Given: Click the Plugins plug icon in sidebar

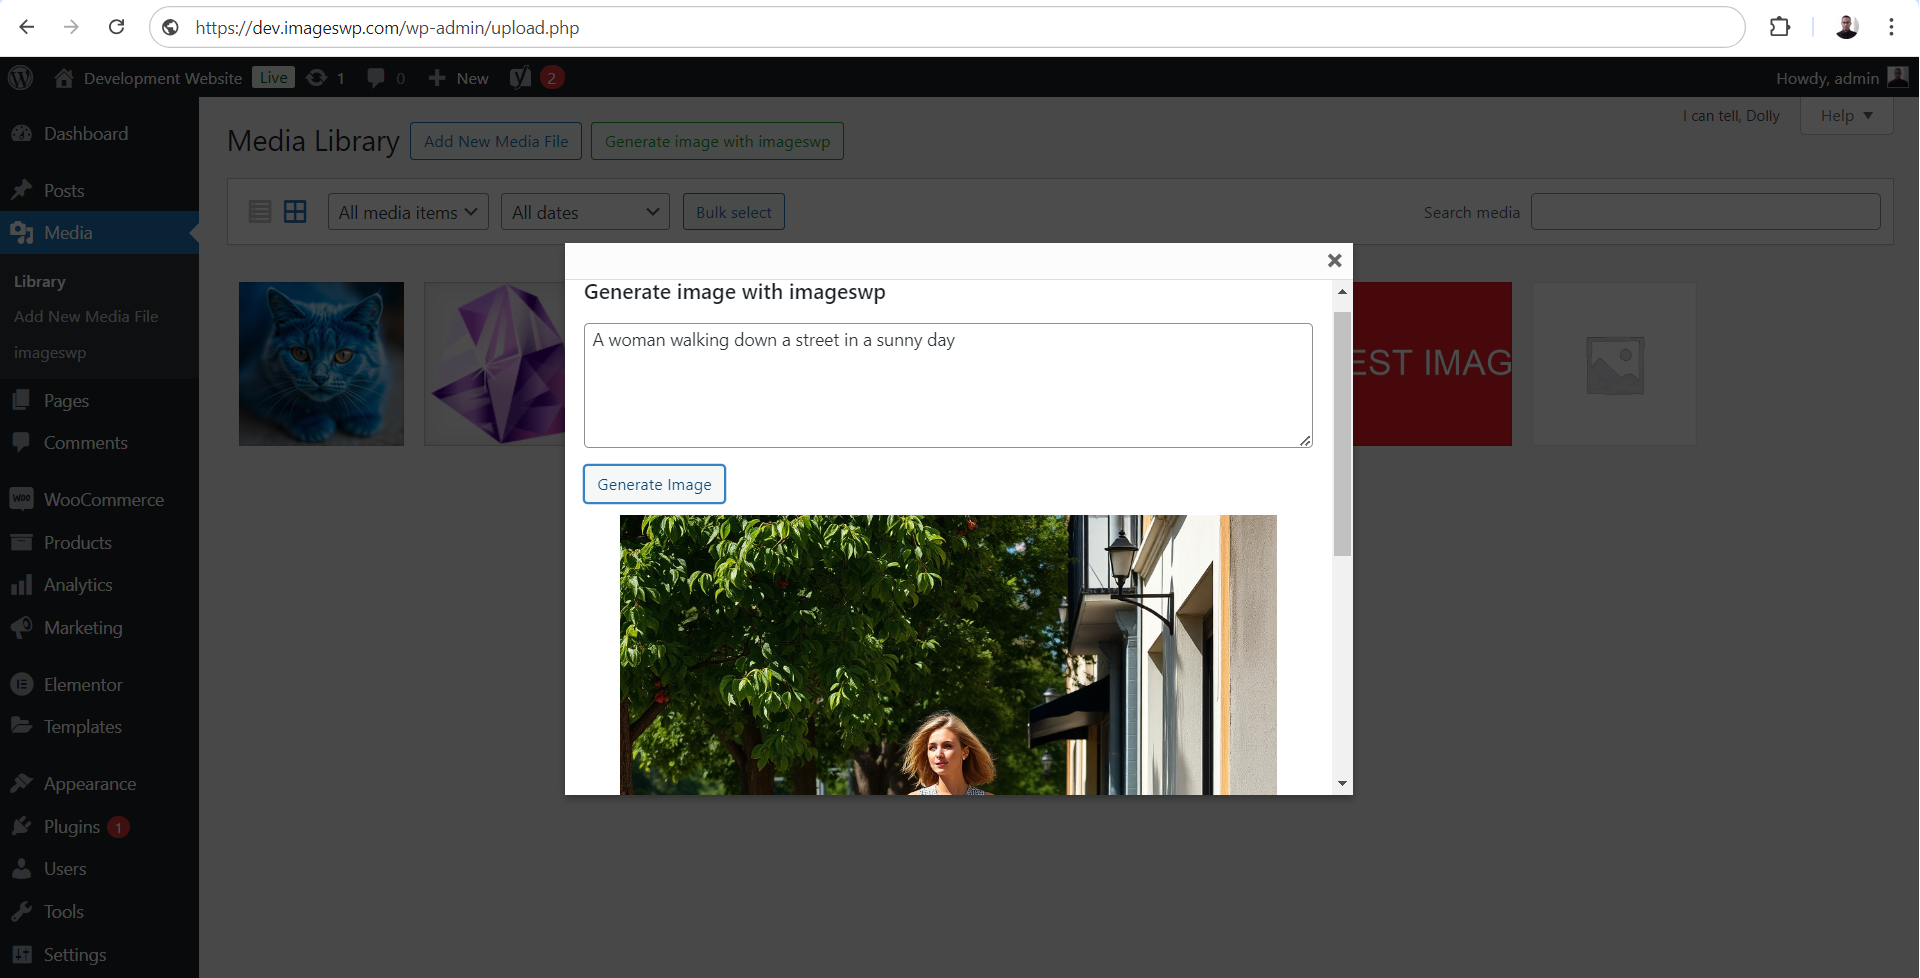Looking at the screenshot, I should click(x=21, y=826).
